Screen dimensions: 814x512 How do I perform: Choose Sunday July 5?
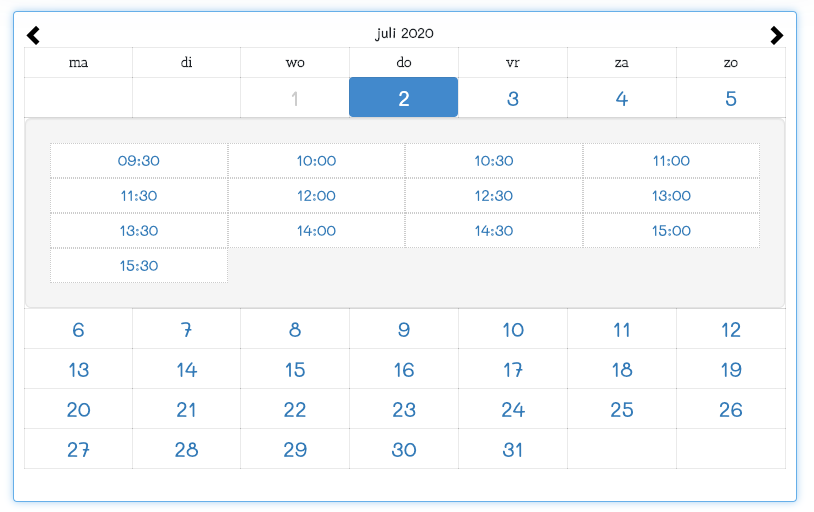pyautogui.click(x=731, y=98)
